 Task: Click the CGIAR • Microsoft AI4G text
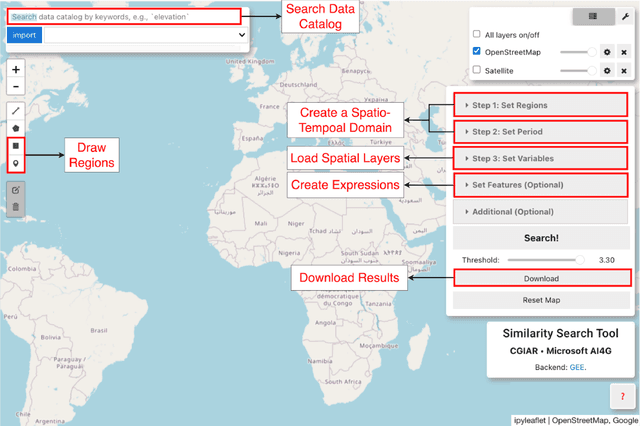(560, 351)
